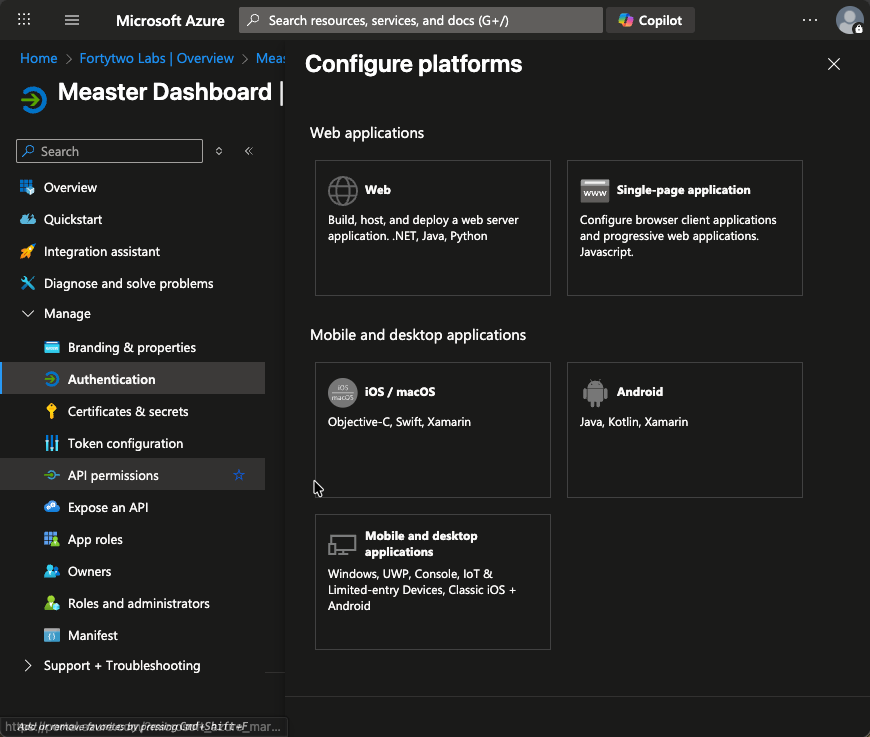The height and width of the screenshot is (737, 870).
Task: Open the Azure apps grid launcher icon
Action: click(x=25, y=20)
